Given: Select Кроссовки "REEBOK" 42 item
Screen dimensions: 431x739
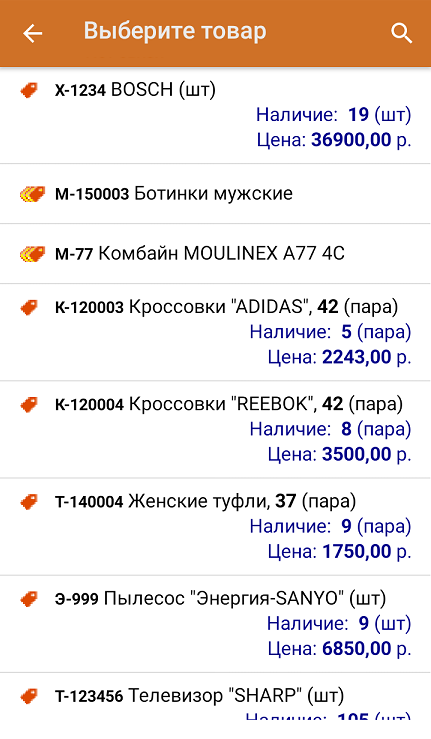Looking at the screenshot, I should click(216, 429).
